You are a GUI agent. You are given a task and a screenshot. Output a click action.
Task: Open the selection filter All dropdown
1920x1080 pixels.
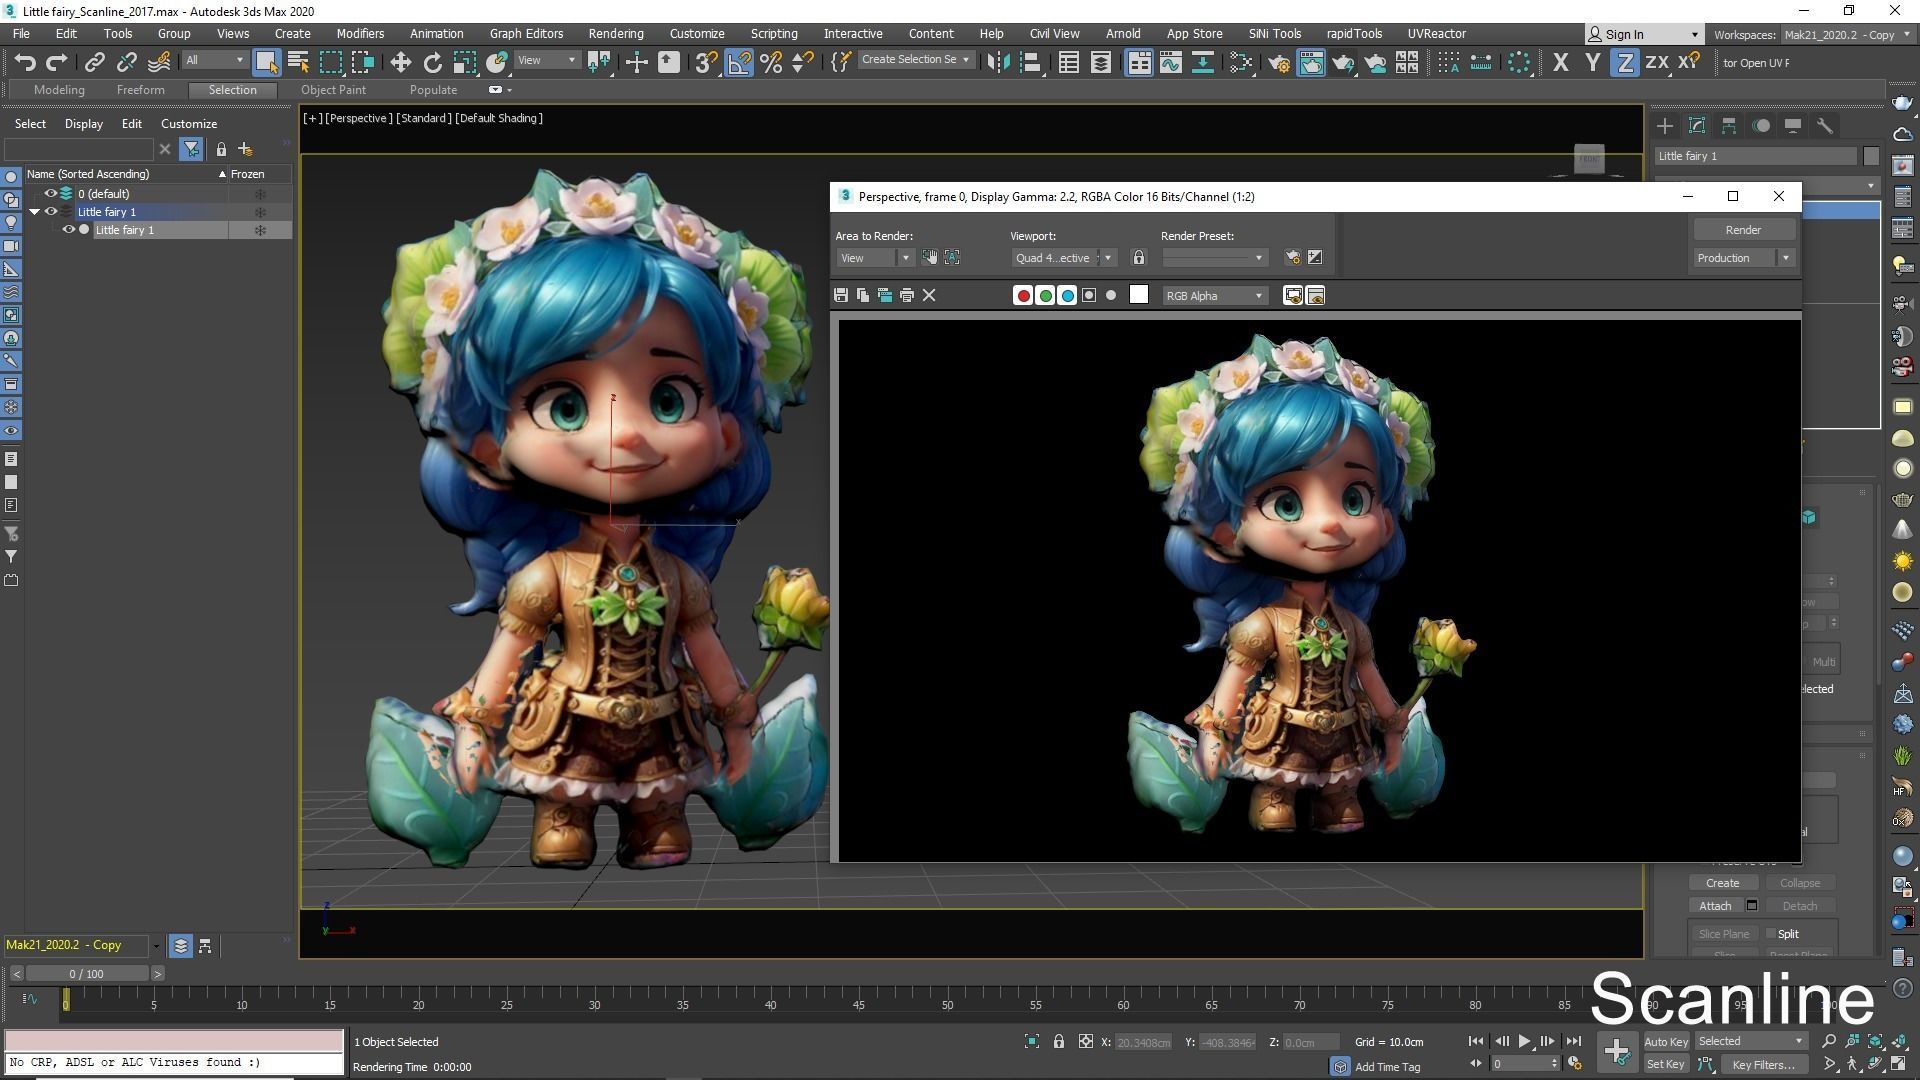click(x=214, y=61)
